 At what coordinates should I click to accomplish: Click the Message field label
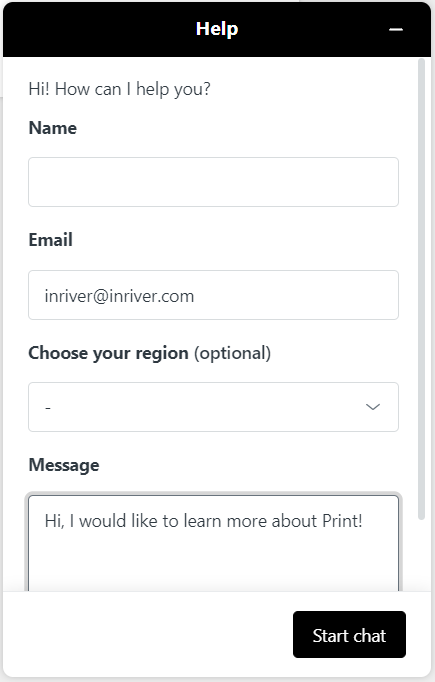point(64,465)
